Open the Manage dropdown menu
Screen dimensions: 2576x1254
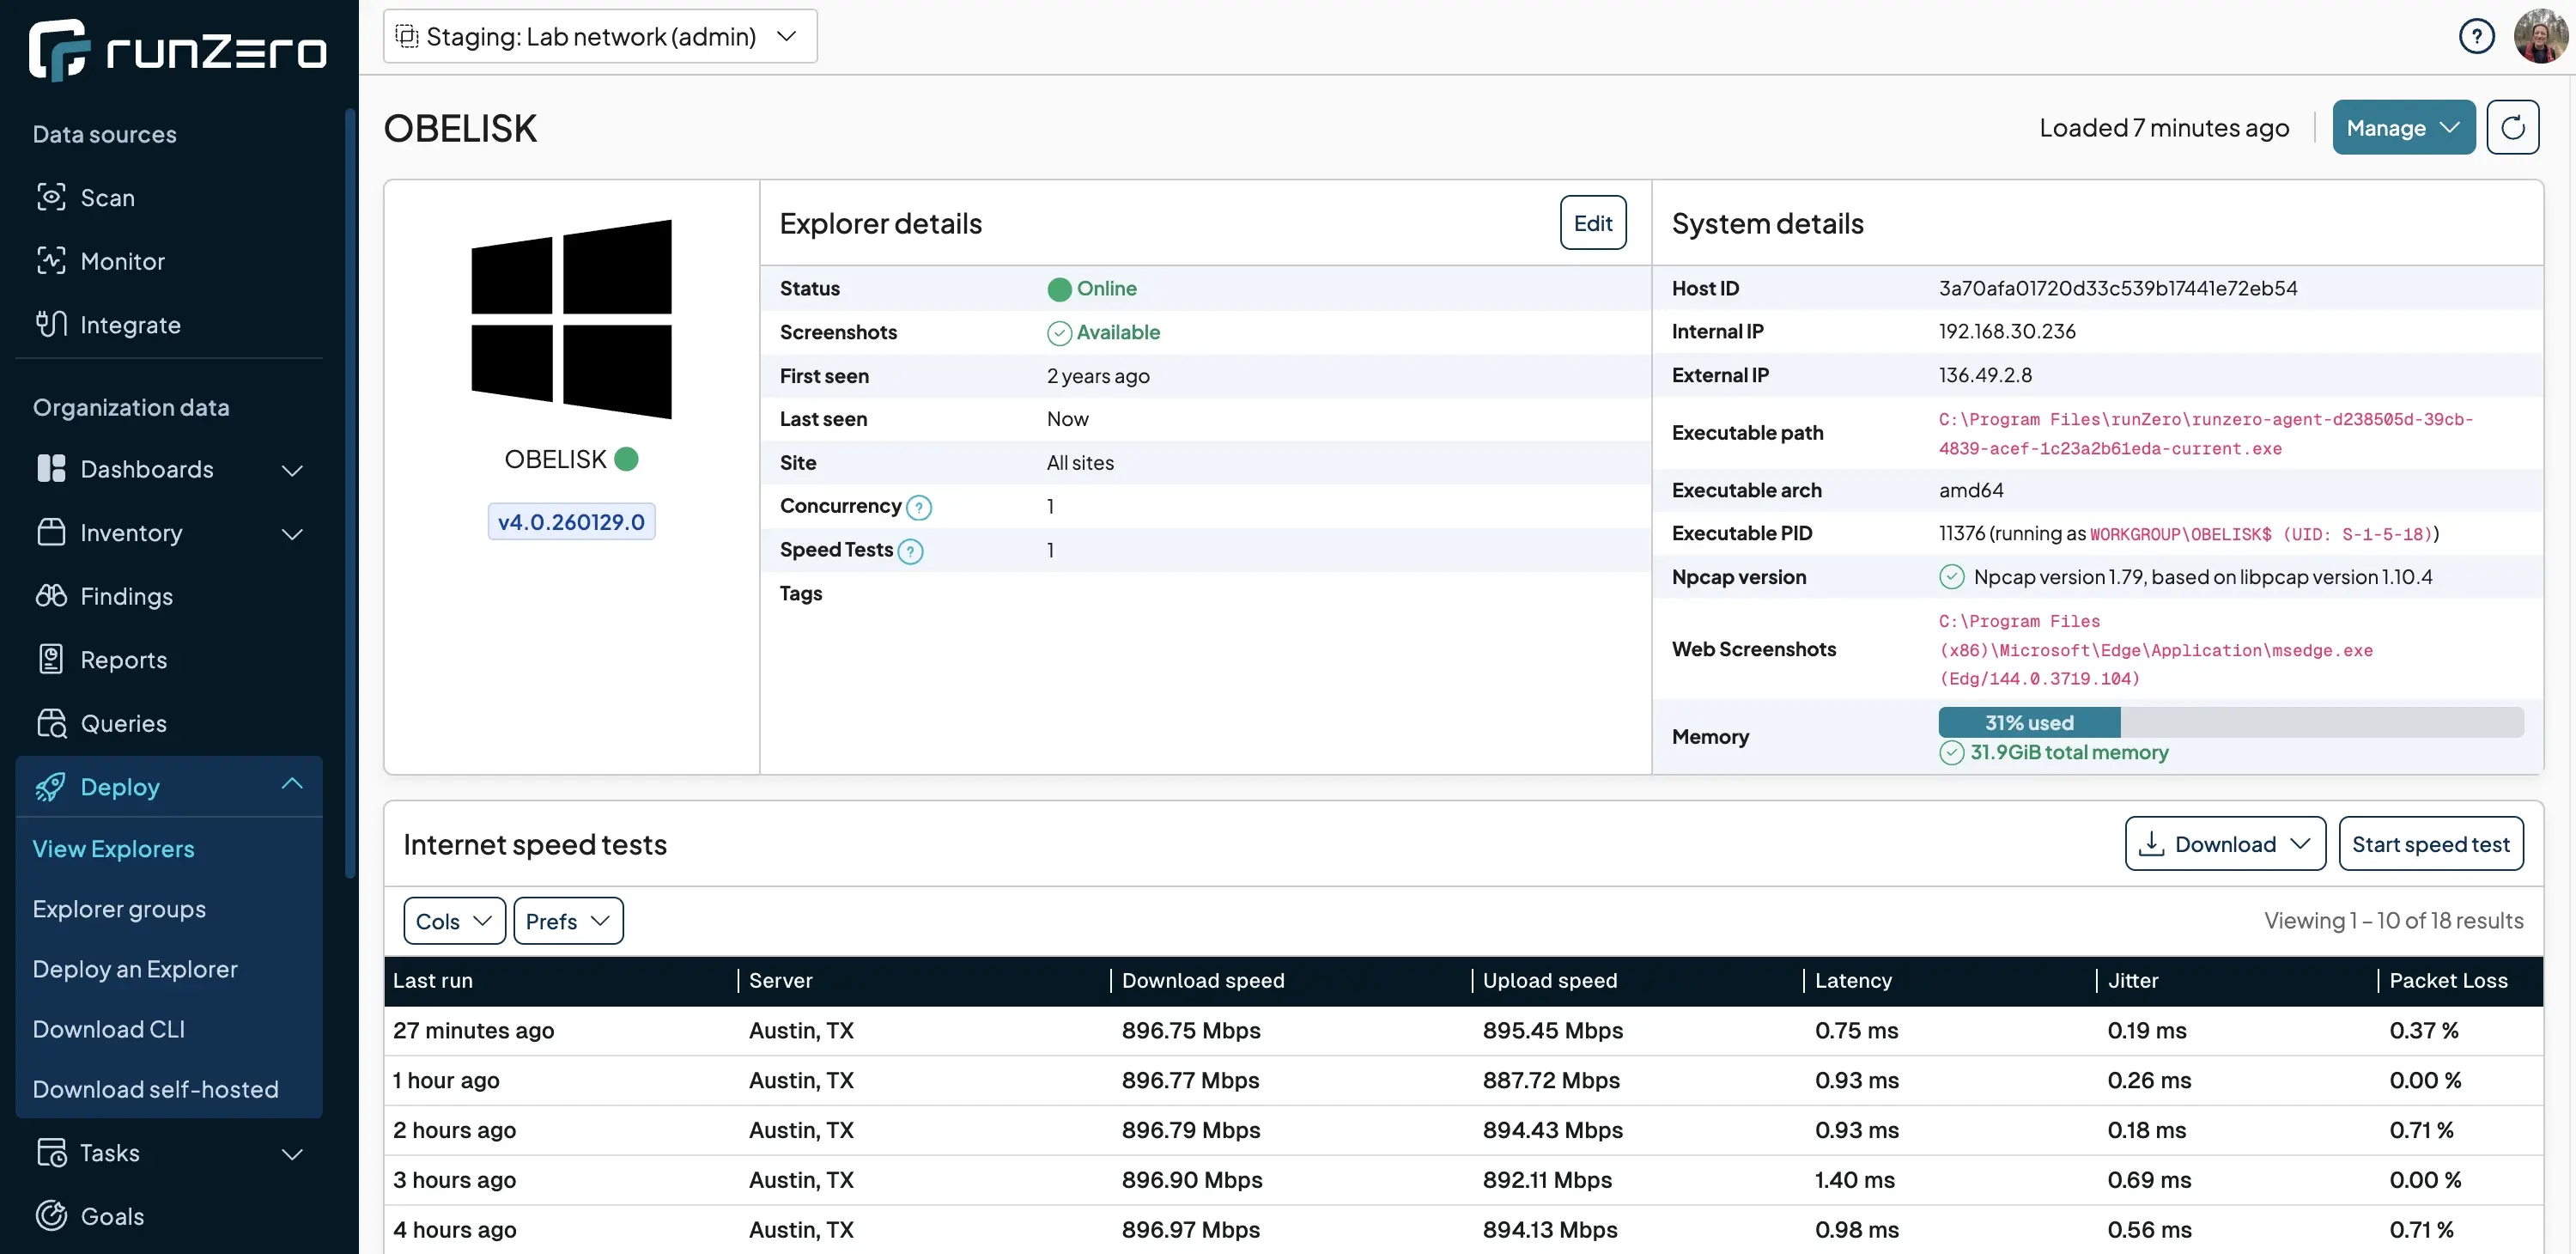coord(2403,127)
